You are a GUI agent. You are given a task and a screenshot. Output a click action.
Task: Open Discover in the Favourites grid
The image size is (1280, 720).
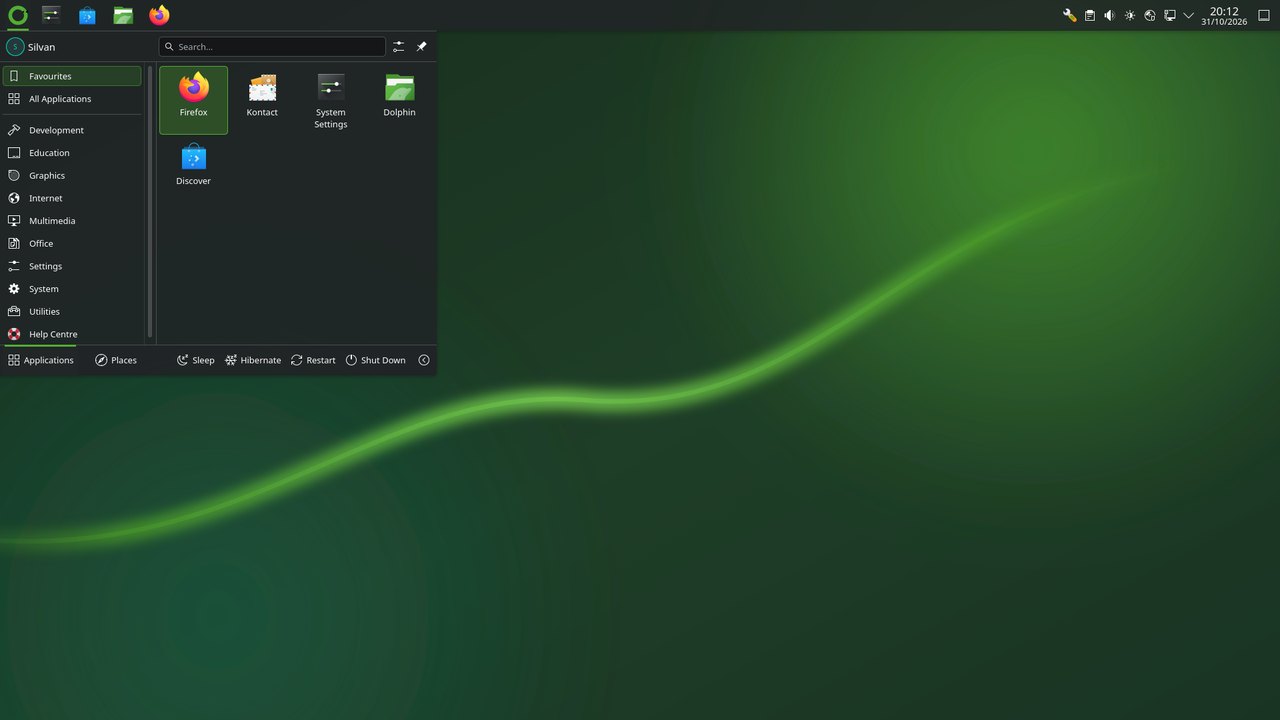(x=193, y=168)
